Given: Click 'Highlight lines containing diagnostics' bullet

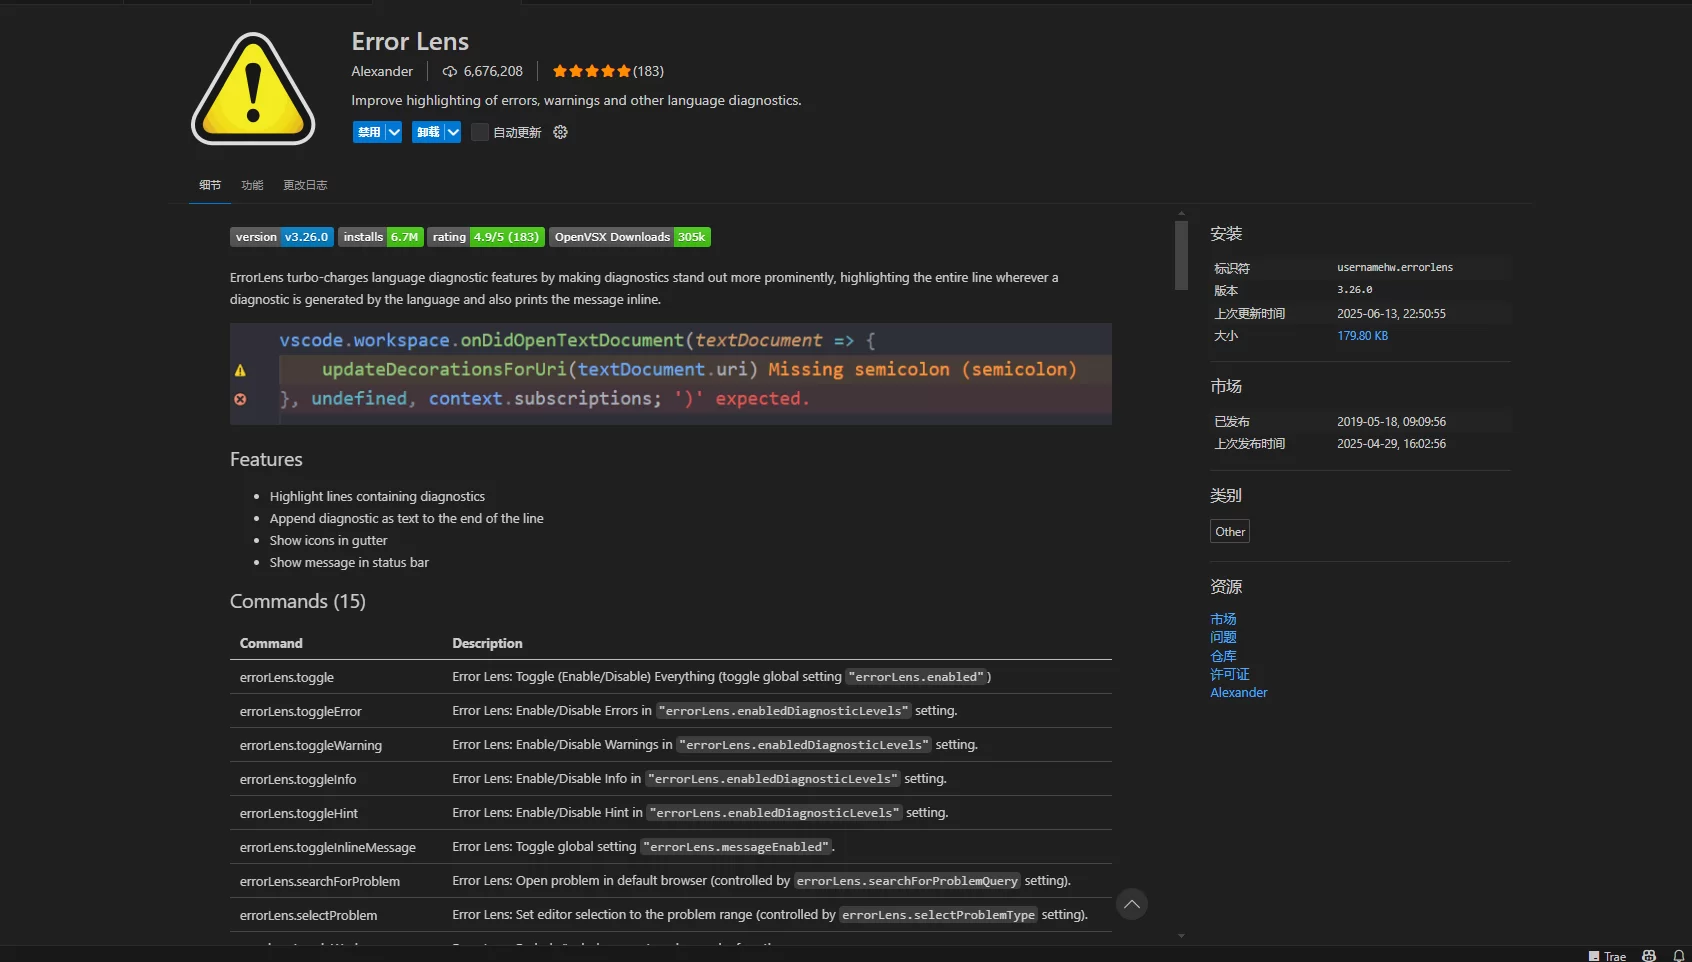Looking at the screenshot, I should [x=377, y=496].
